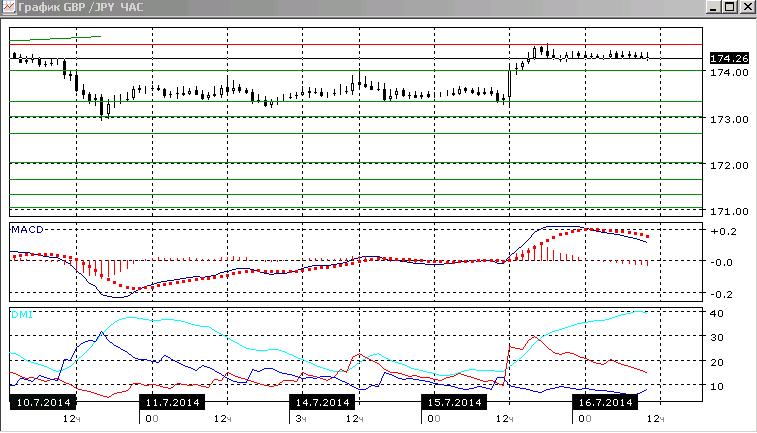Click the 174.00 price axis label

pos(729,72)
